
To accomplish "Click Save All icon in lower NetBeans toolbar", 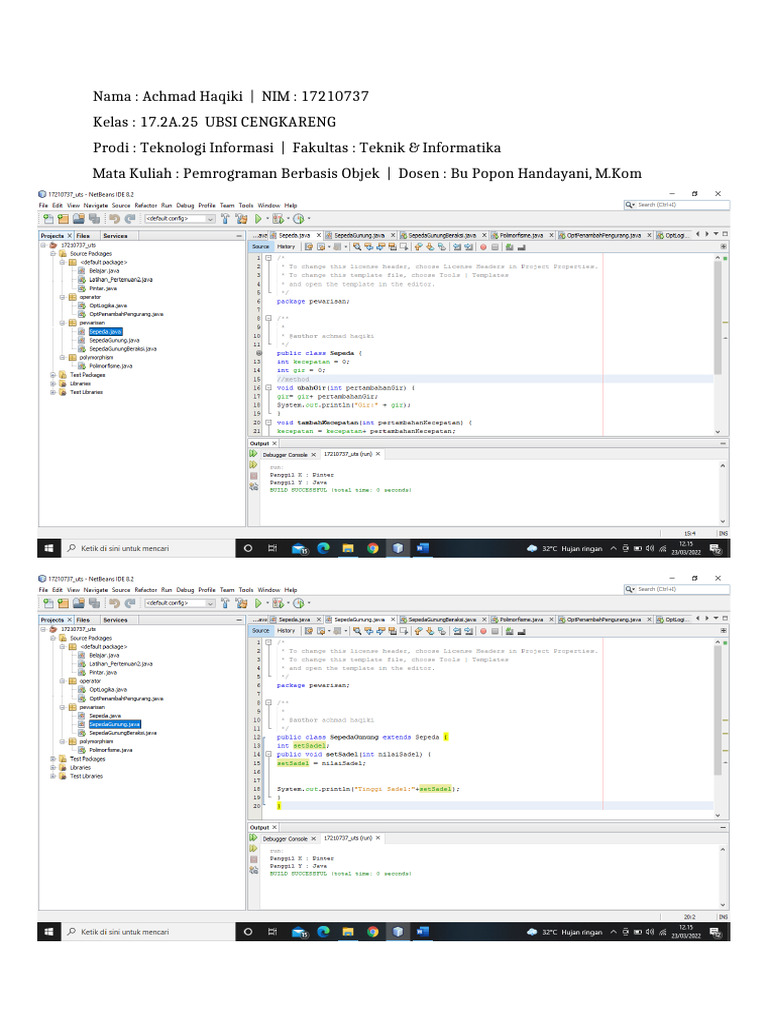I will 92,604.
